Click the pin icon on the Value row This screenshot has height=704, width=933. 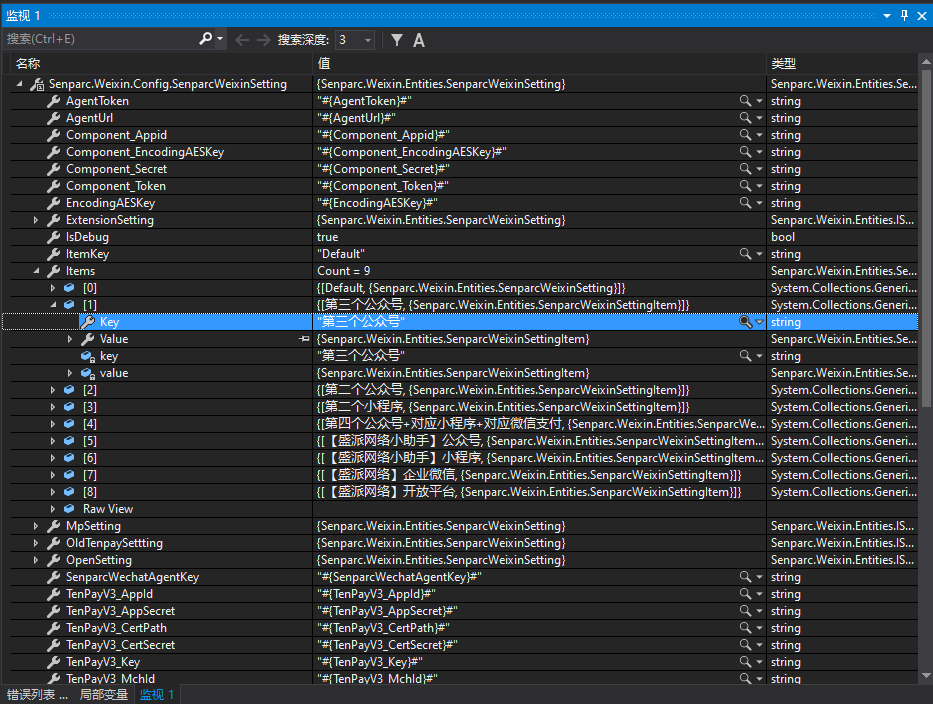pos(305,338)
